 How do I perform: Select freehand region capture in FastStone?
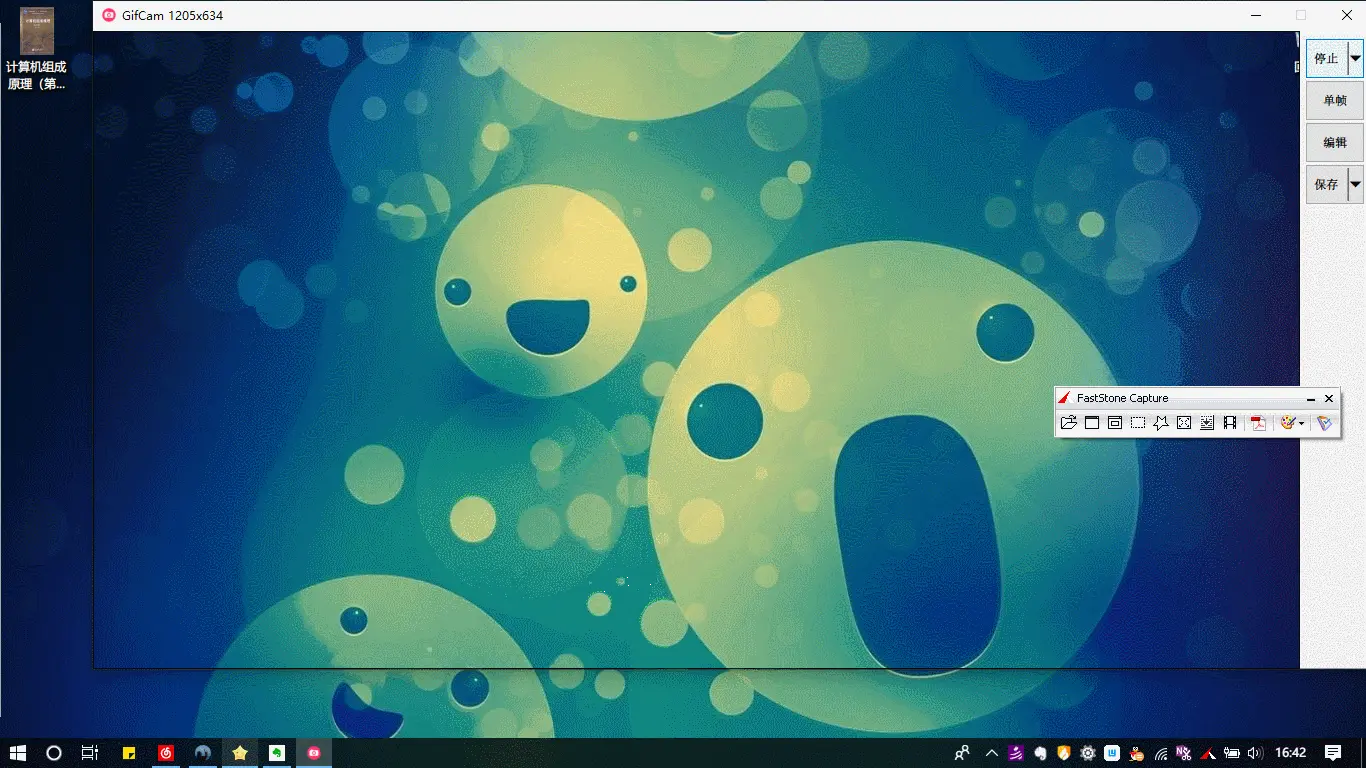pos(1161,423)
